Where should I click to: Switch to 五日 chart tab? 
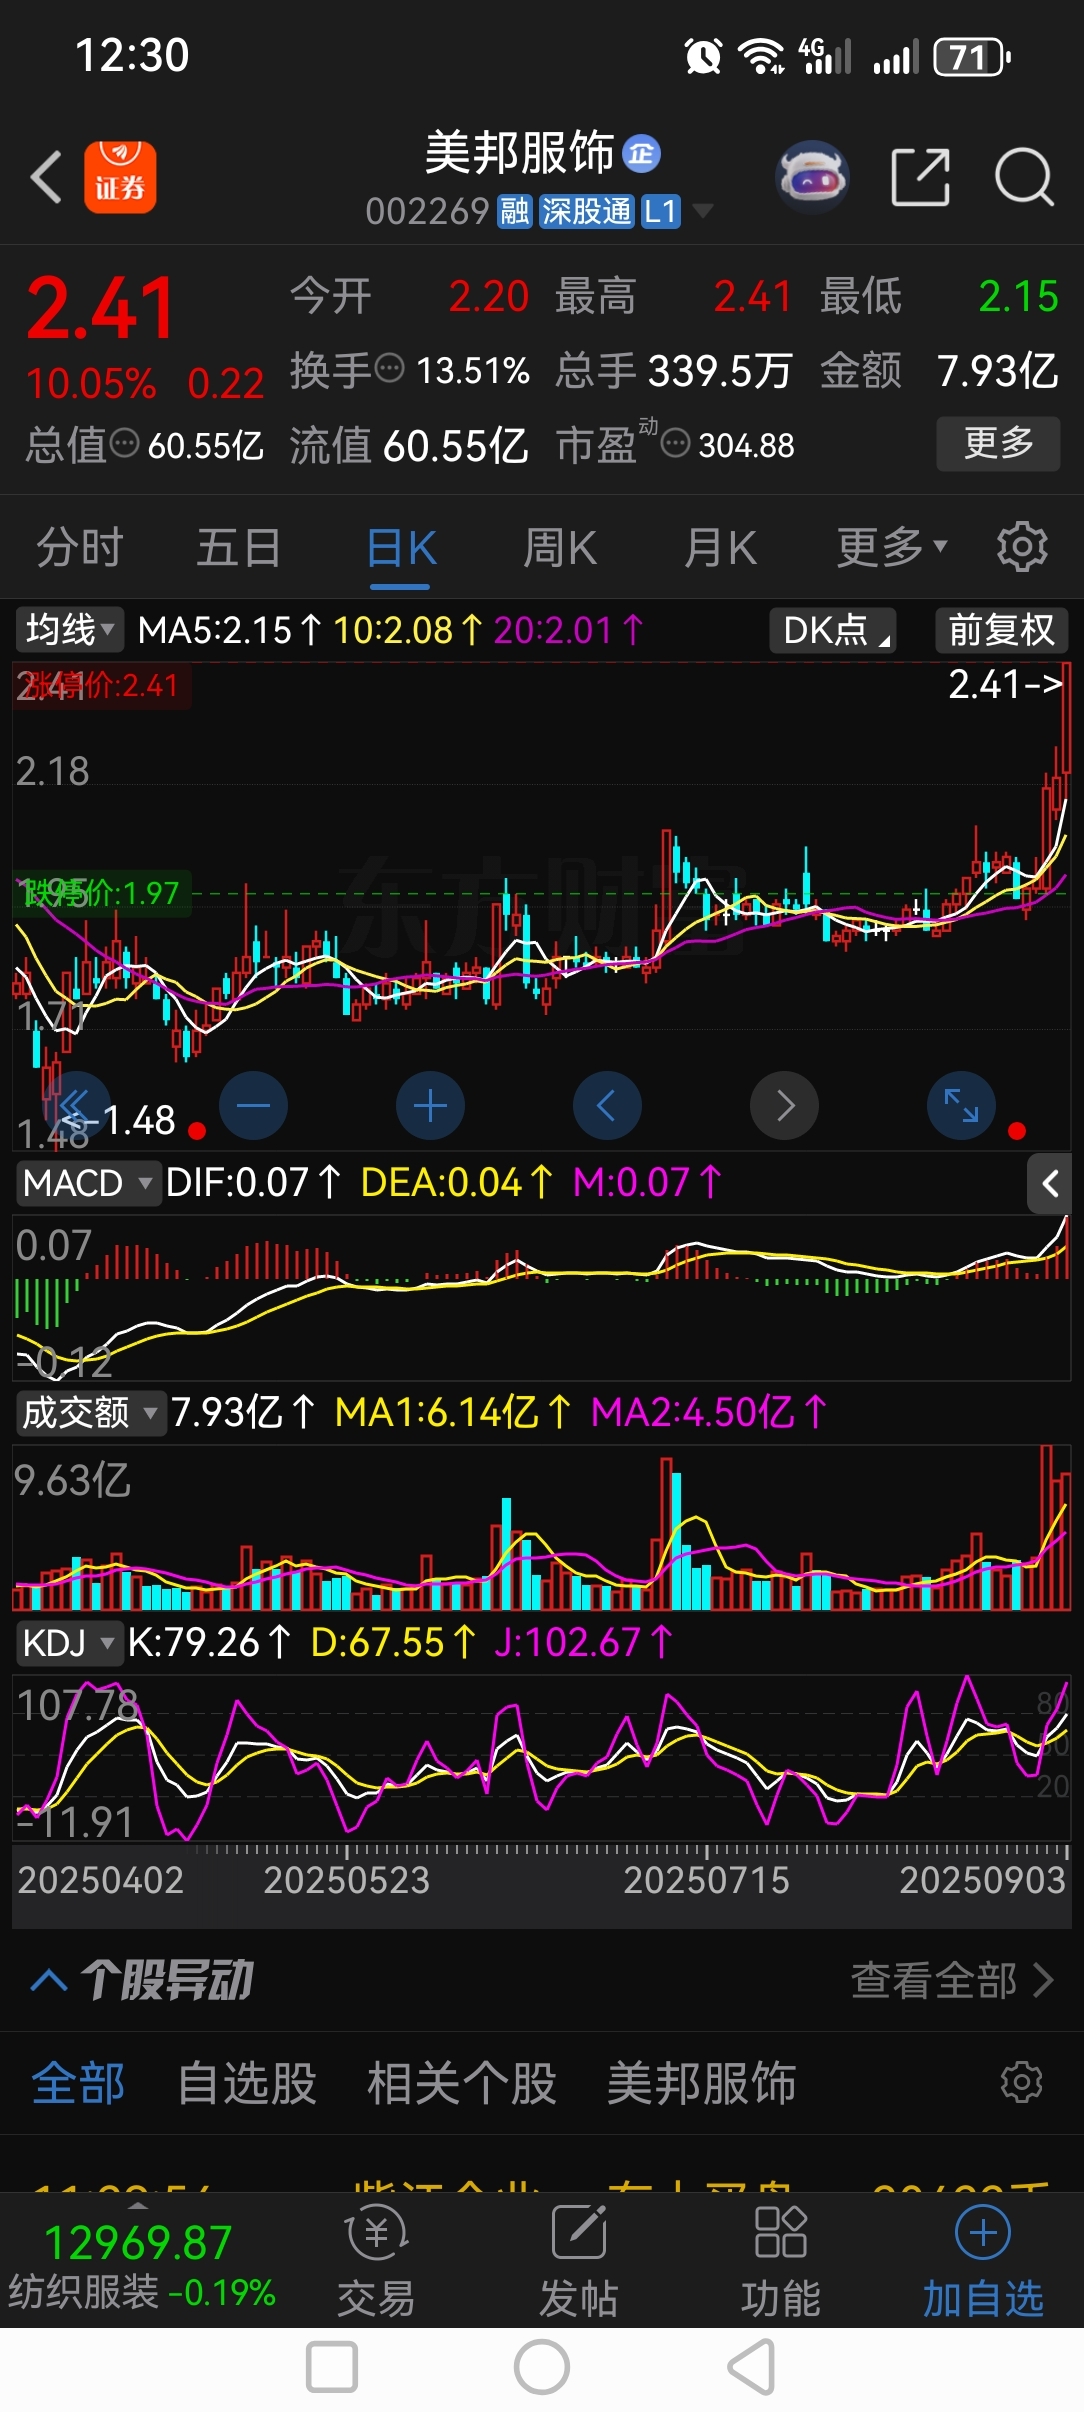(x=239, y=547)
